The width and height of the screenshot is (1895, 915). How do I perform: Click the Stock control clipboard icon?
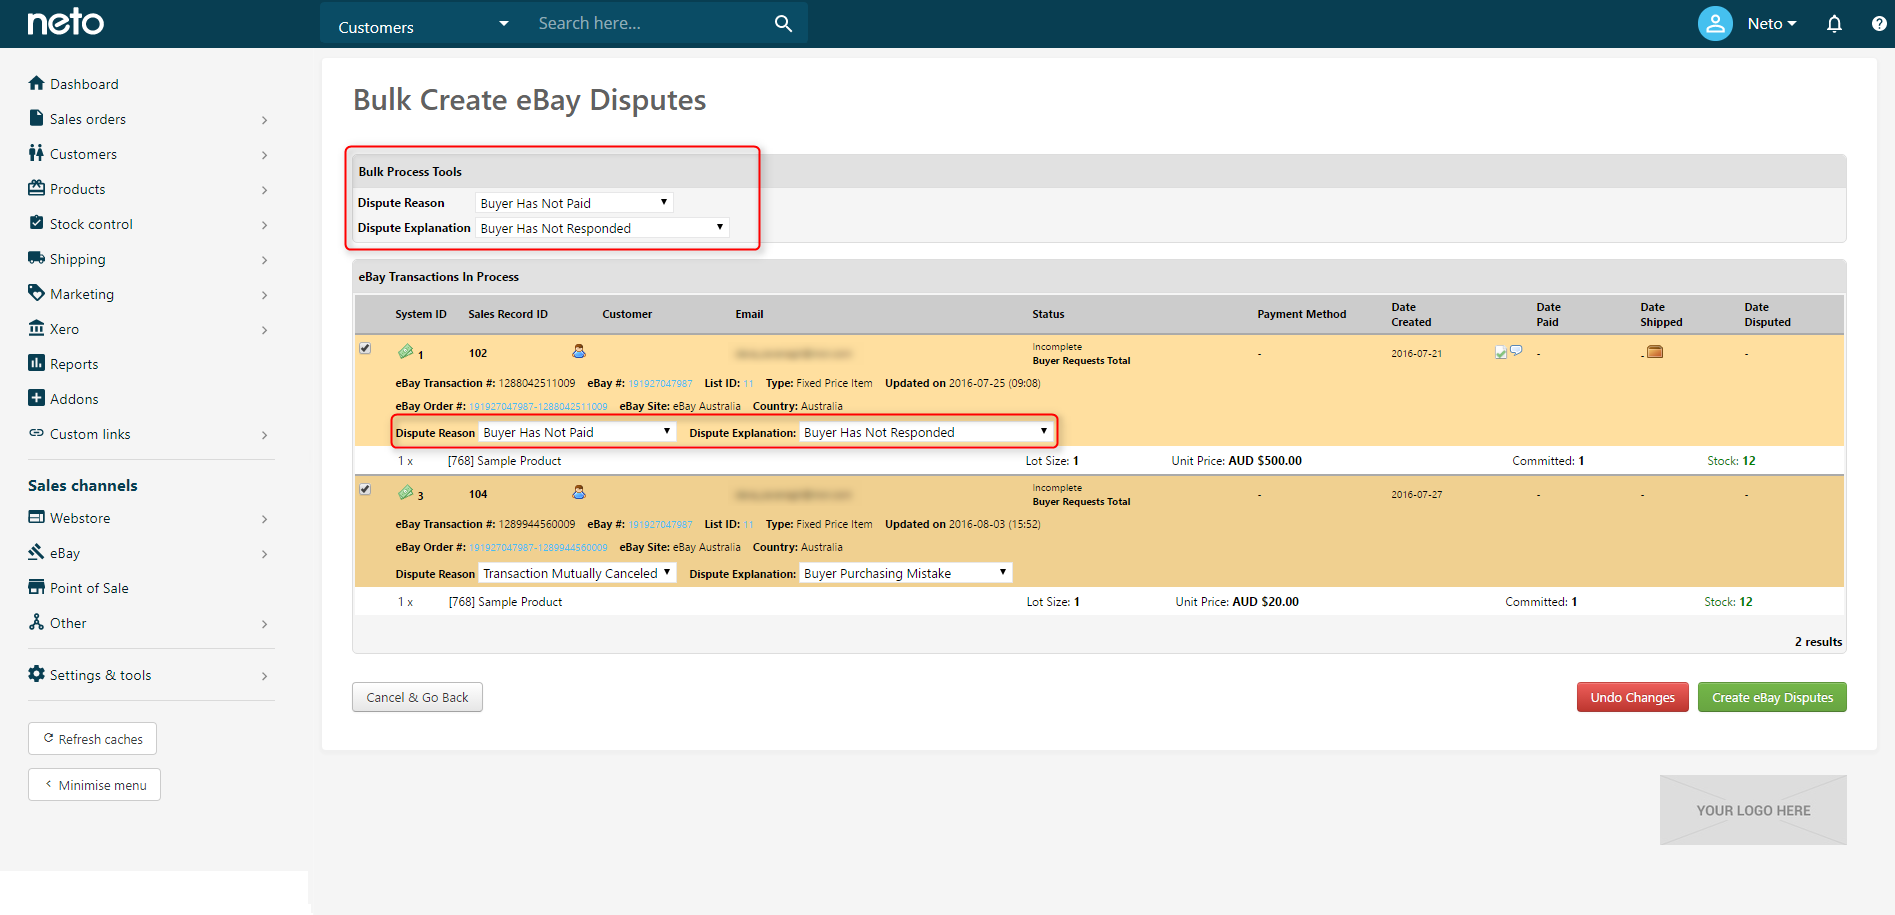tap(37, 223)
